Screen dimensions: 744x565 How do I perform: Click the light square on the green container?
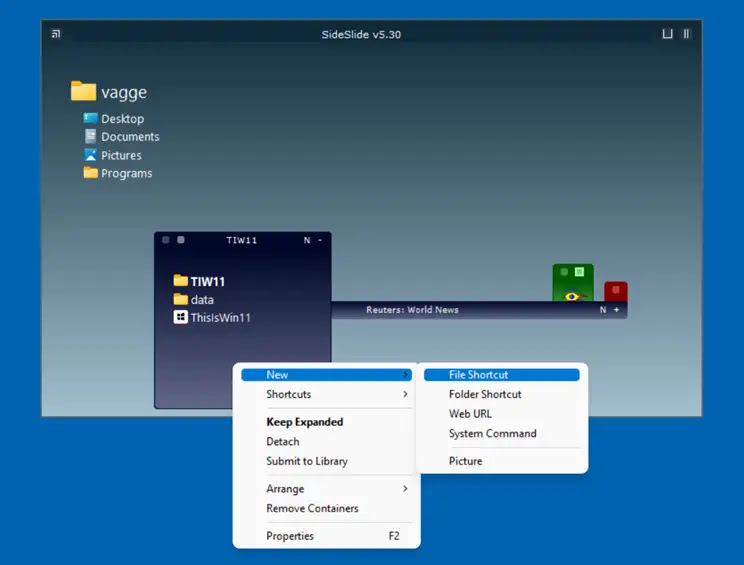579,272
